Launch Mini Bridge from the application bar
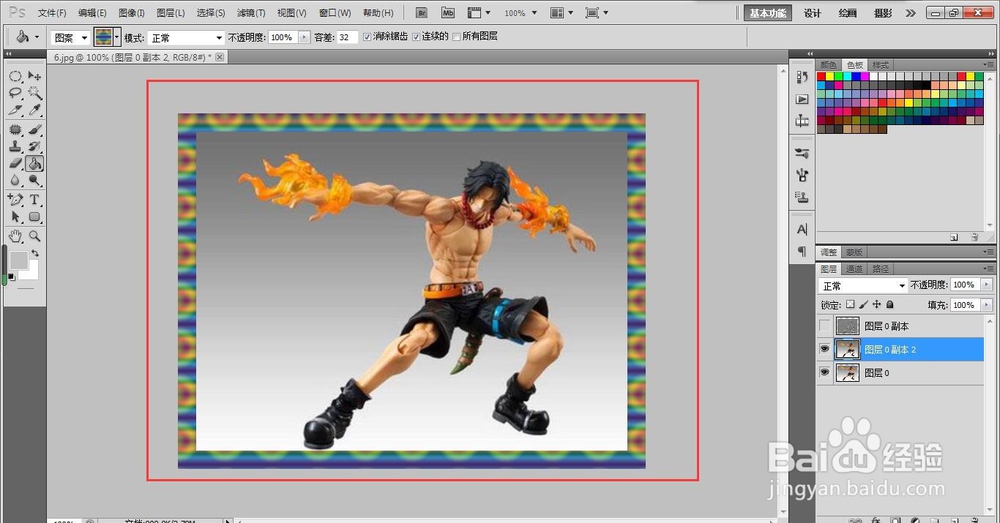Viewport: 1000px width, 523px height. coord(448,13)
